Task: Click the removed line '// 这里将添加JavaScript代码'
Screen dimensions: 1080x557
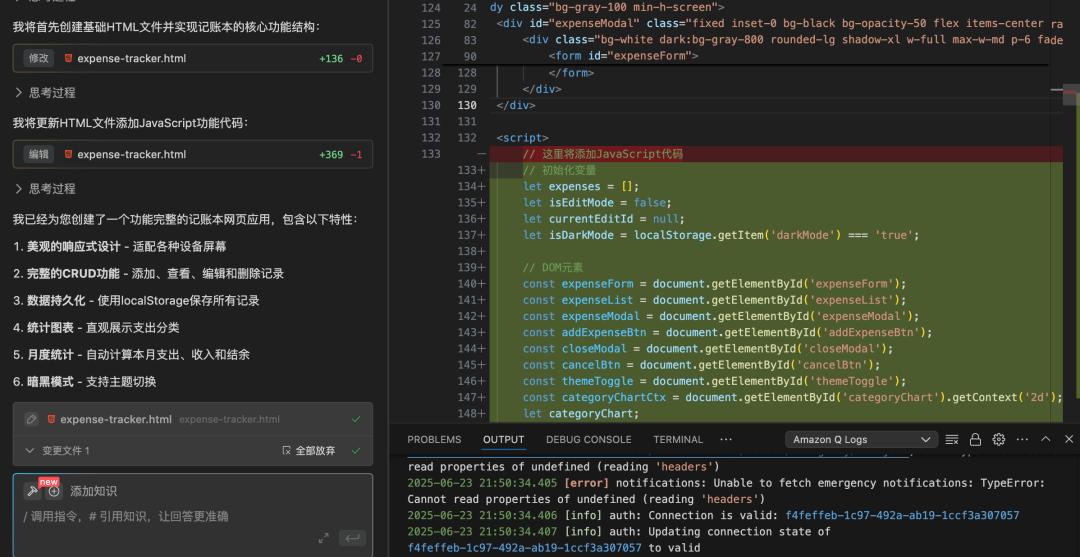Action: [603, 154]
